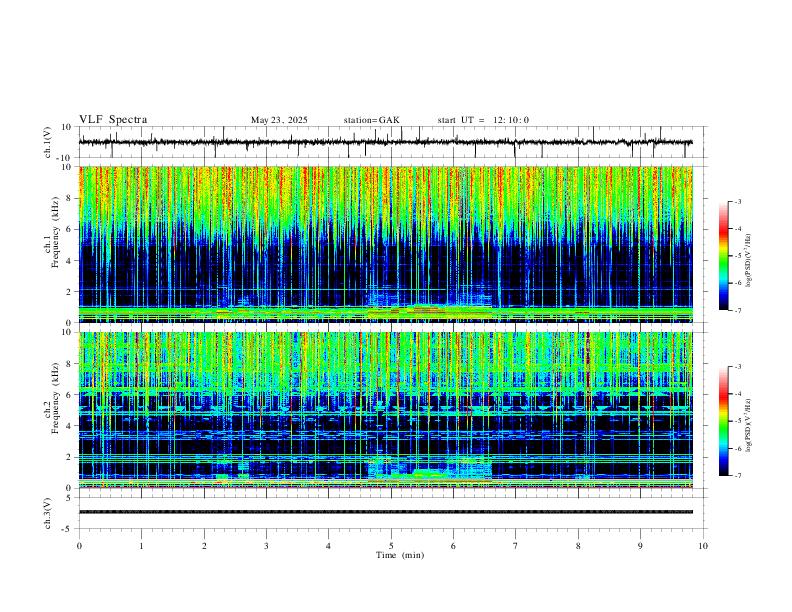Click the lower colorbar's log(PSD) label
Image resolution: width=792 pixels, height=612 pixels.
click(x=749, y=425)
